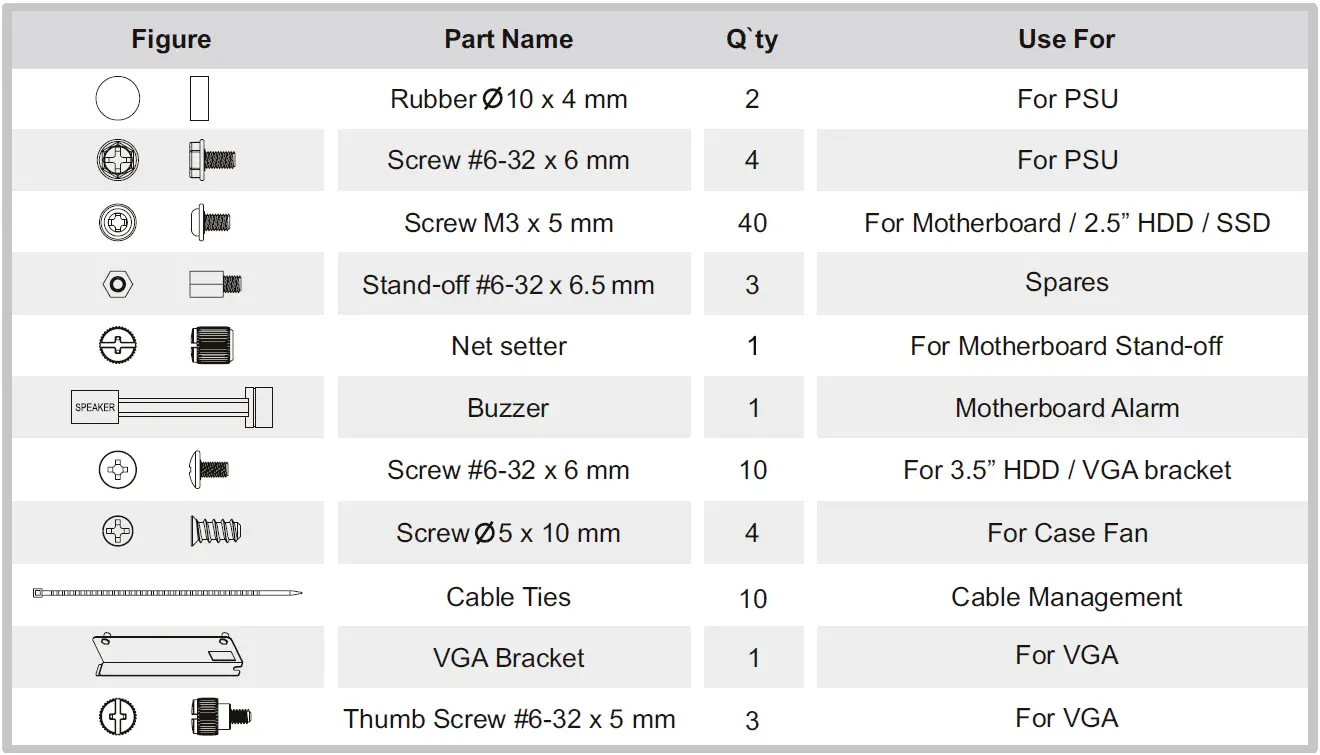The image size is (1320, 755).
Task: Click the Stand-off #6-32 x 6.5 mm name
Action: pos(508,285)
